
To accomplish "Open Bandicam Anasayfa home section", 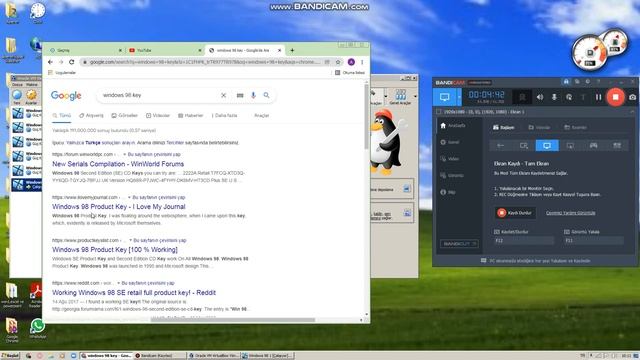I will [453, 126].
